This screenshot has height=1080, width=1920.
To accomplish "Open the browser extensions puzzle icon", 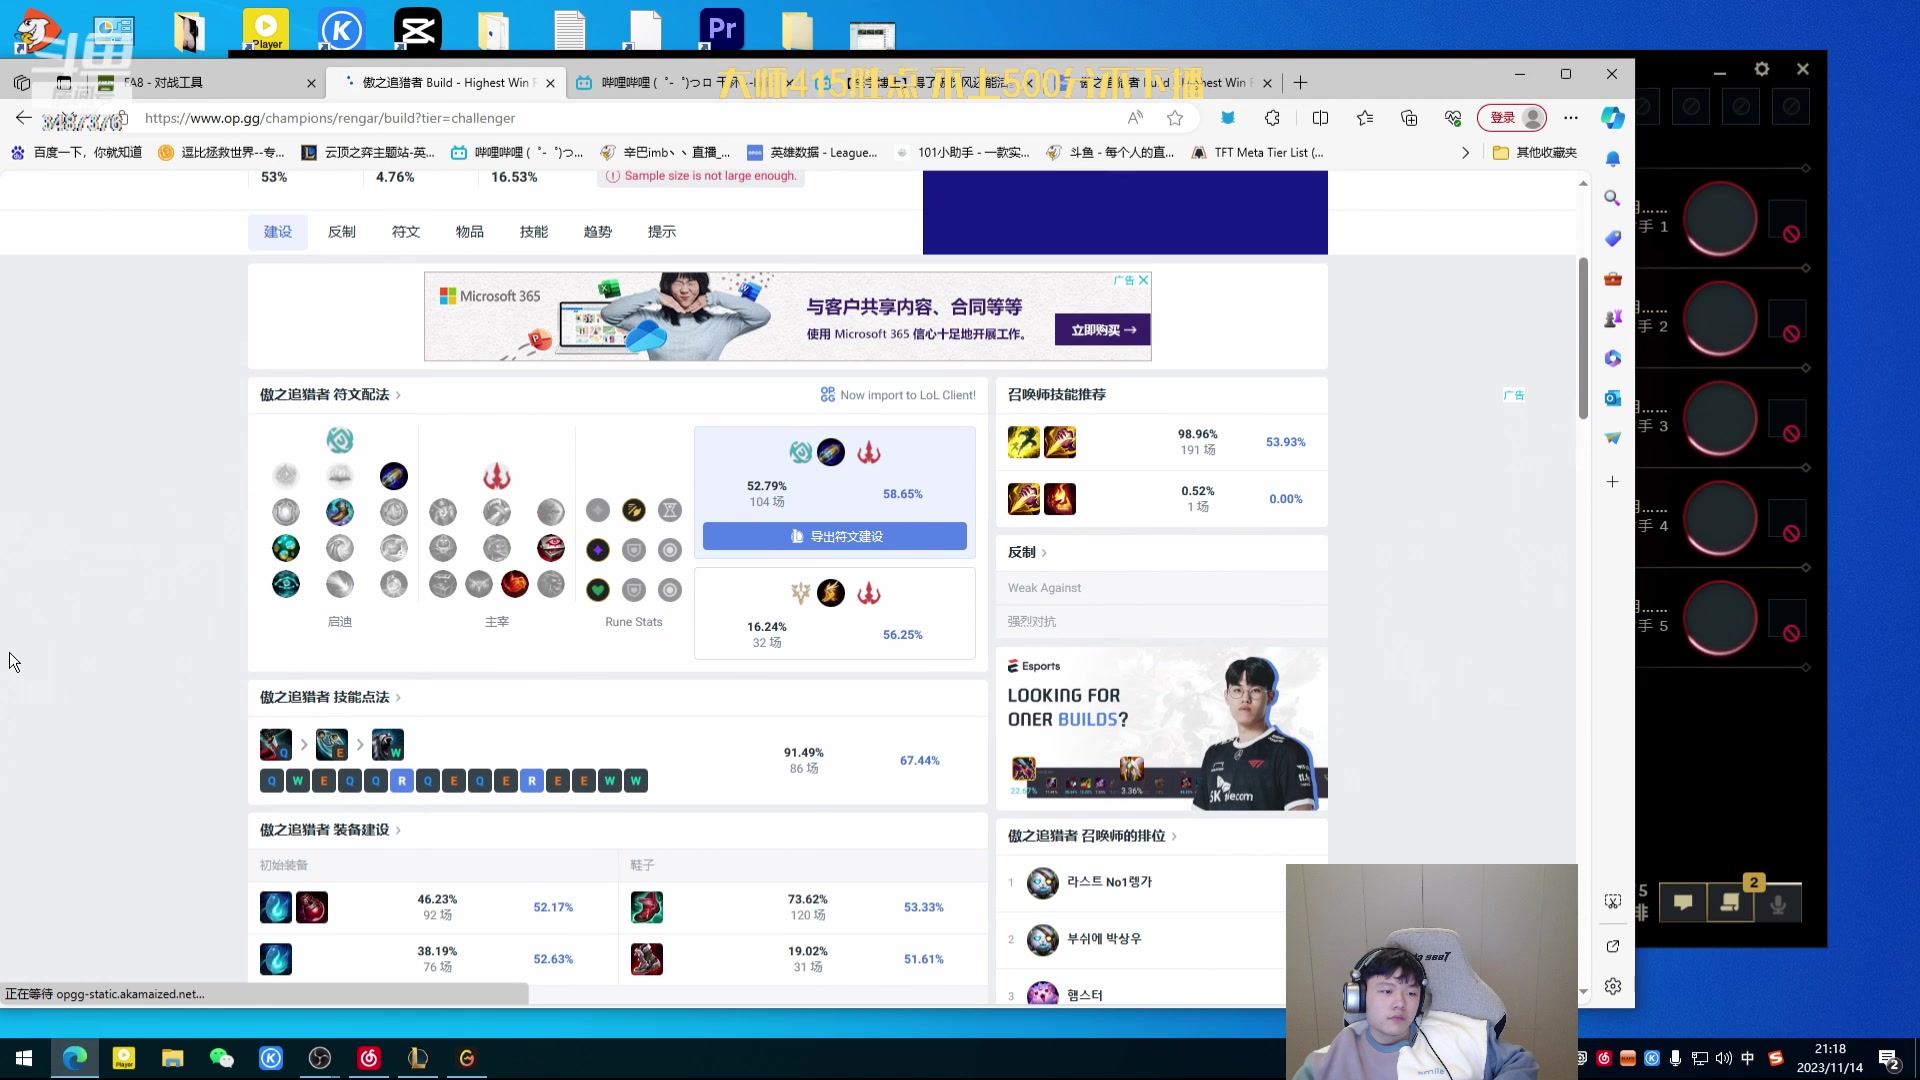I will click(1272, 118).
